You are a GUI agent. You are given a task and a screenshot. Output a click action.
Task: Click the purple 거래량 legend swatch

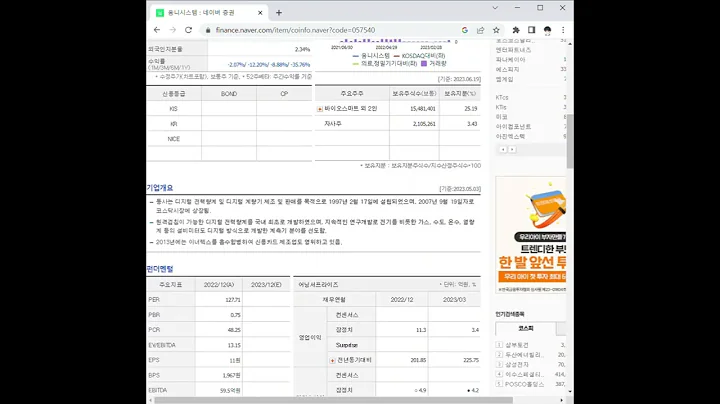424,64
